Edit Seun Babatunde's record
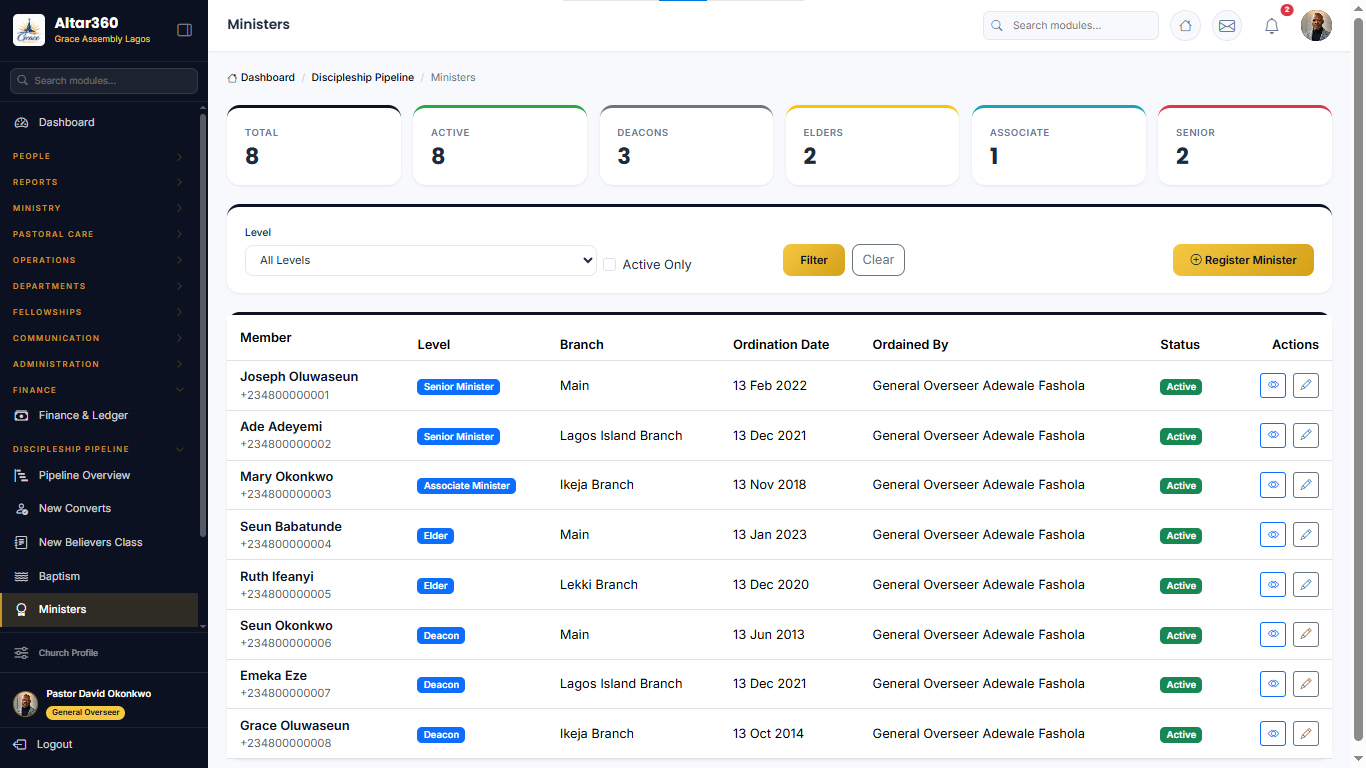This screenshot has height=768, width=1366. [x=1305, y=535]
